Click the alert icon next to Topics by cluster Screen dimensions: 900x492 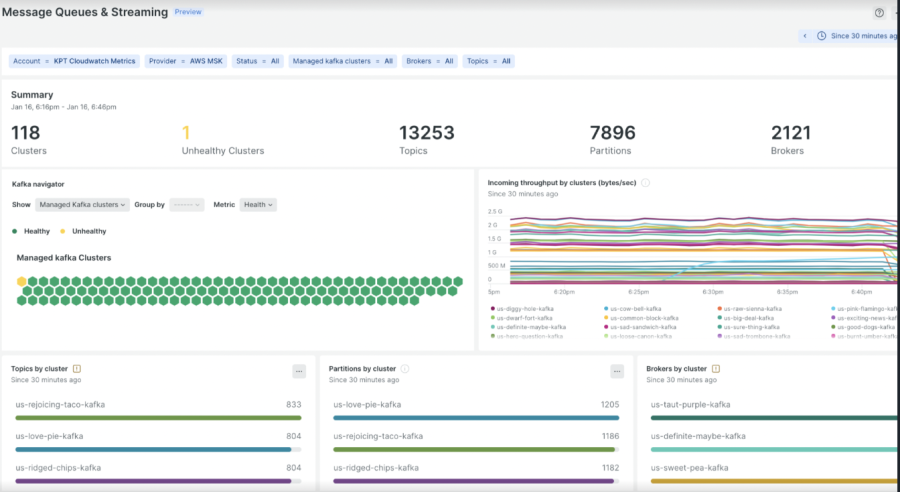coord(77,369)
